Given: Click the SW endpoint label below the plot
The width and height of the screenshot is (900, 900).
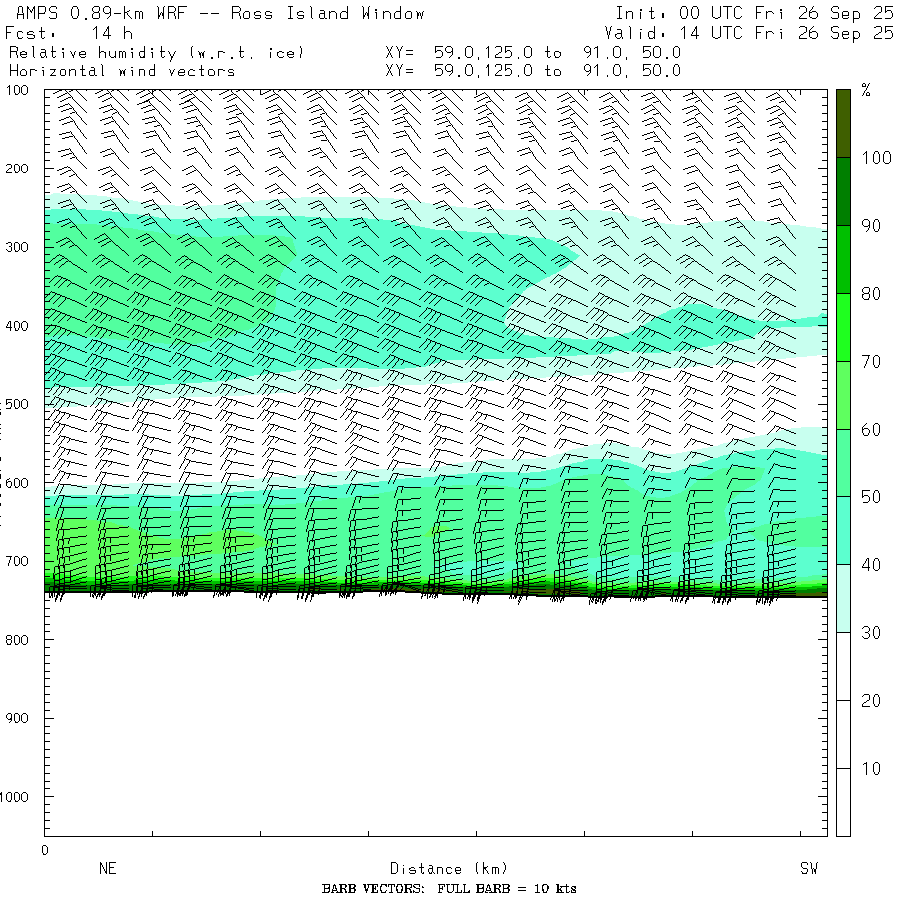Looking at the screenshot, I should pyautogui.click(x=809, y=869).
